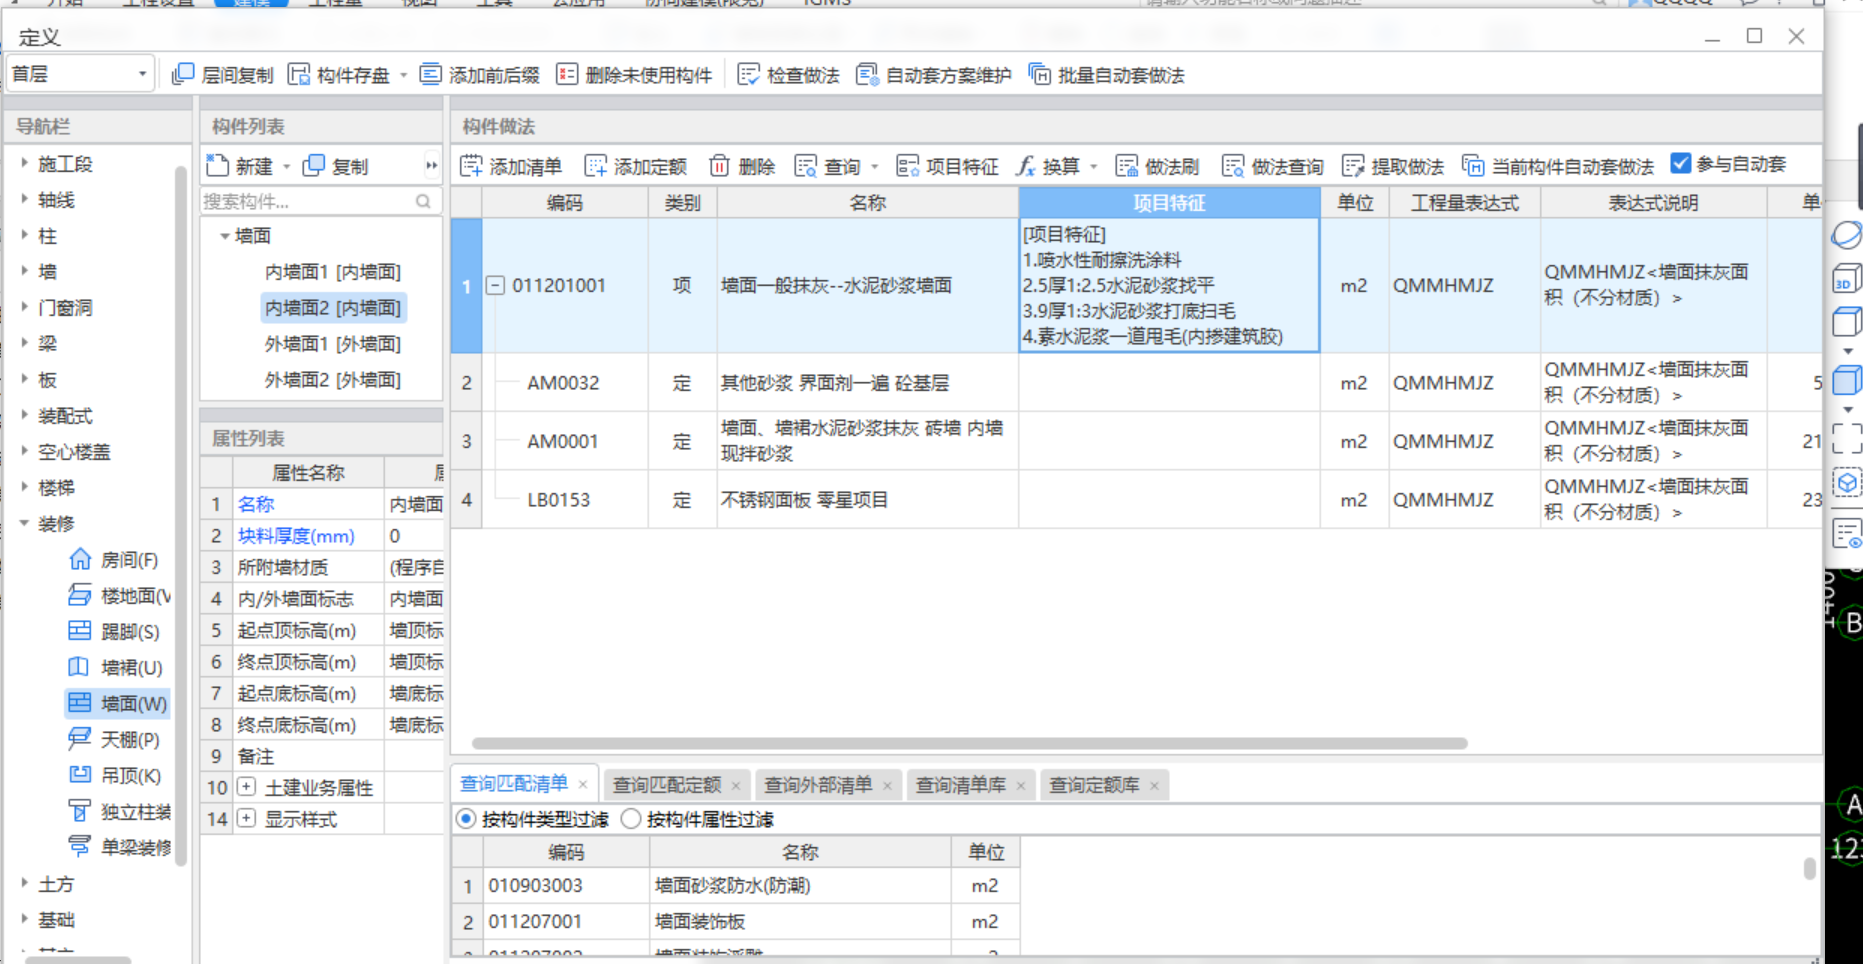Click the 提取做法 icon
Screen dimensions: 1863x964
pos(1353,166)
